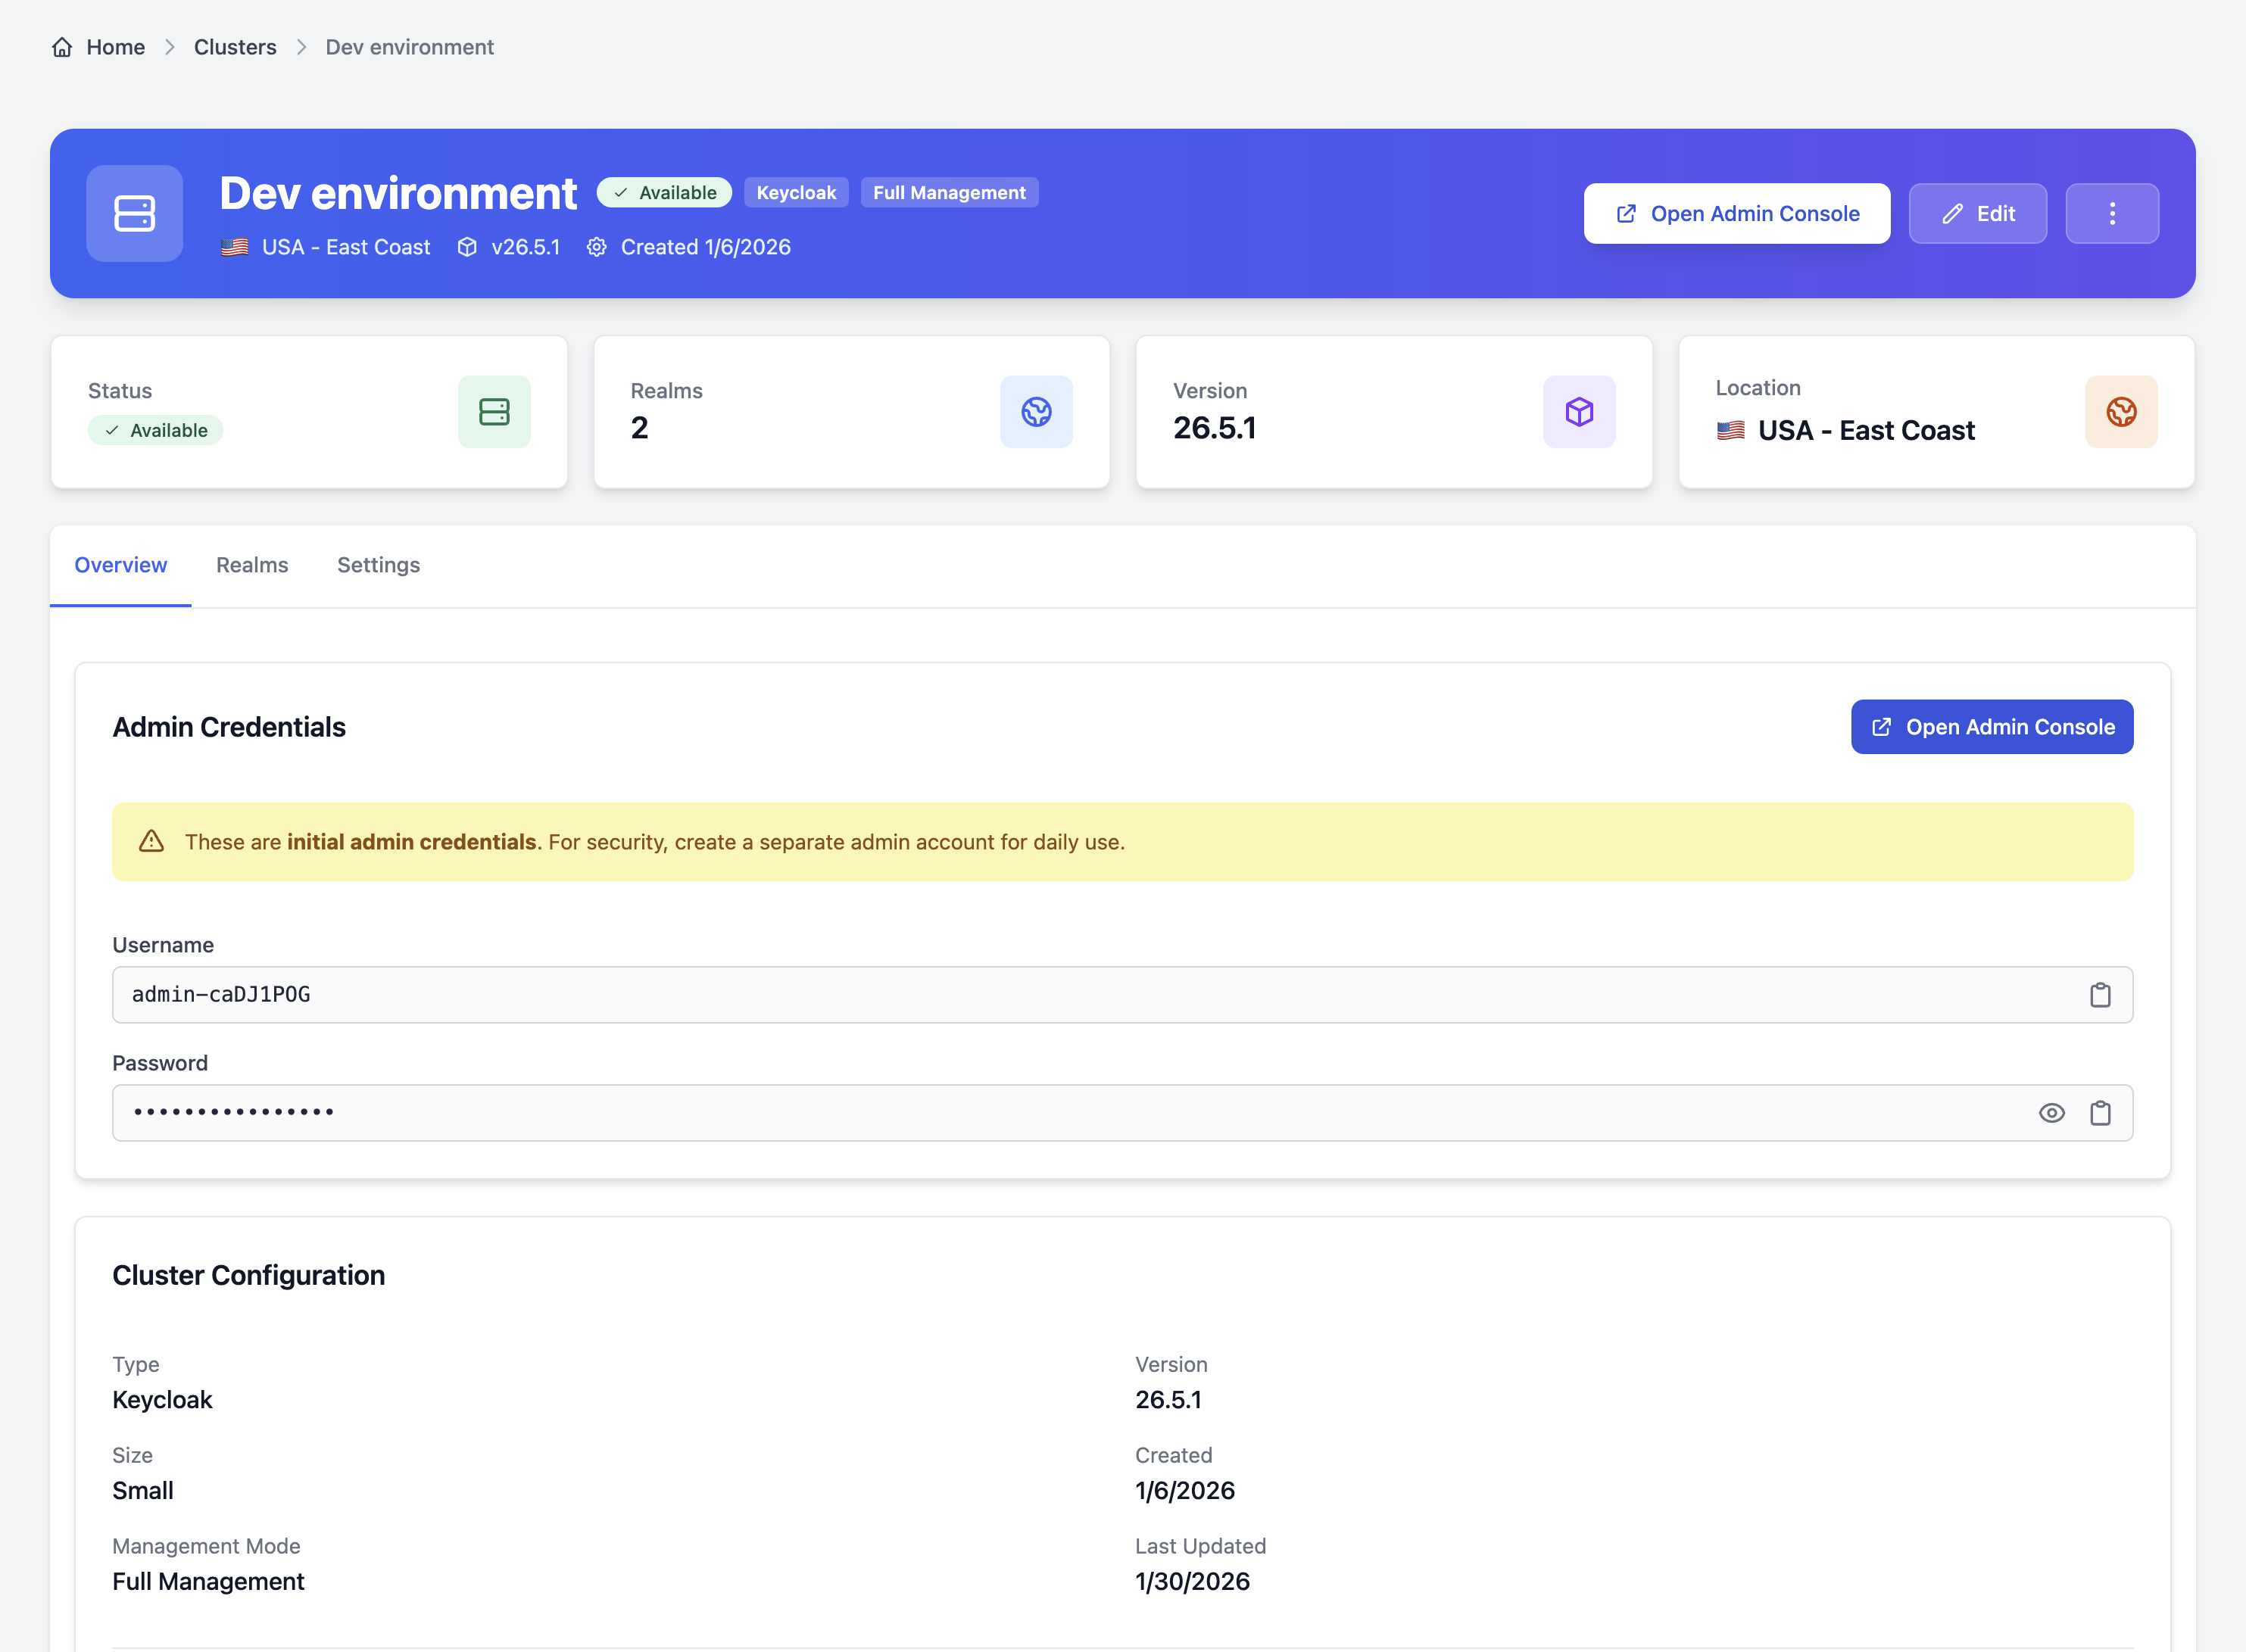
Task: Click the globe icon on the Location card
Action: click(2121, 411)
